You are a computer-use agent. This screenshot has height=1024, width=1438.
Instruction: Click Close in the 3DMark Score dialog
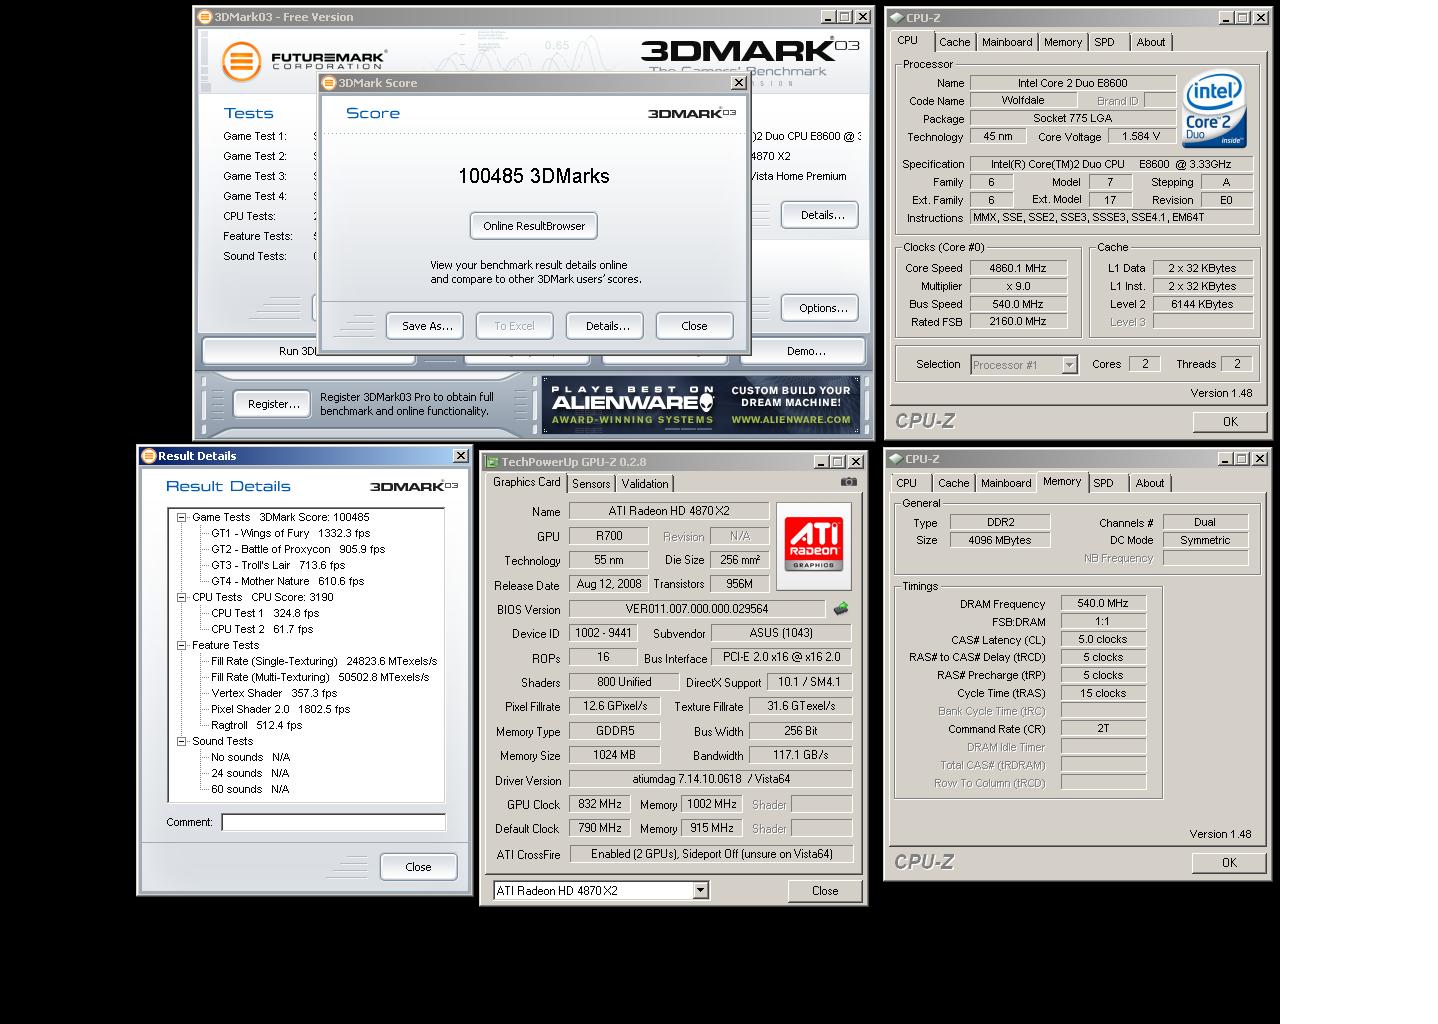tap(694, 326)
